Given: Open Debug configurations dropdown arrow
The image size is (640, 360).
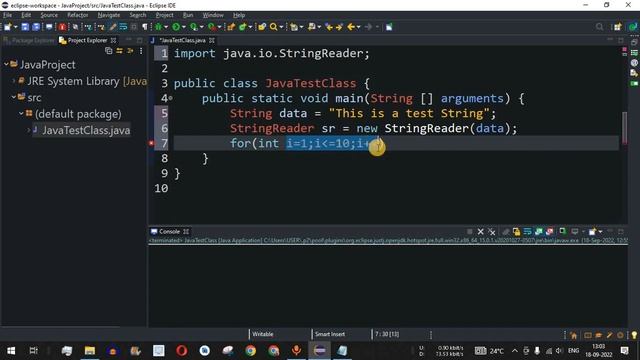Looking at the screenshot, I should pyautogui.click(x=166, y=27).
